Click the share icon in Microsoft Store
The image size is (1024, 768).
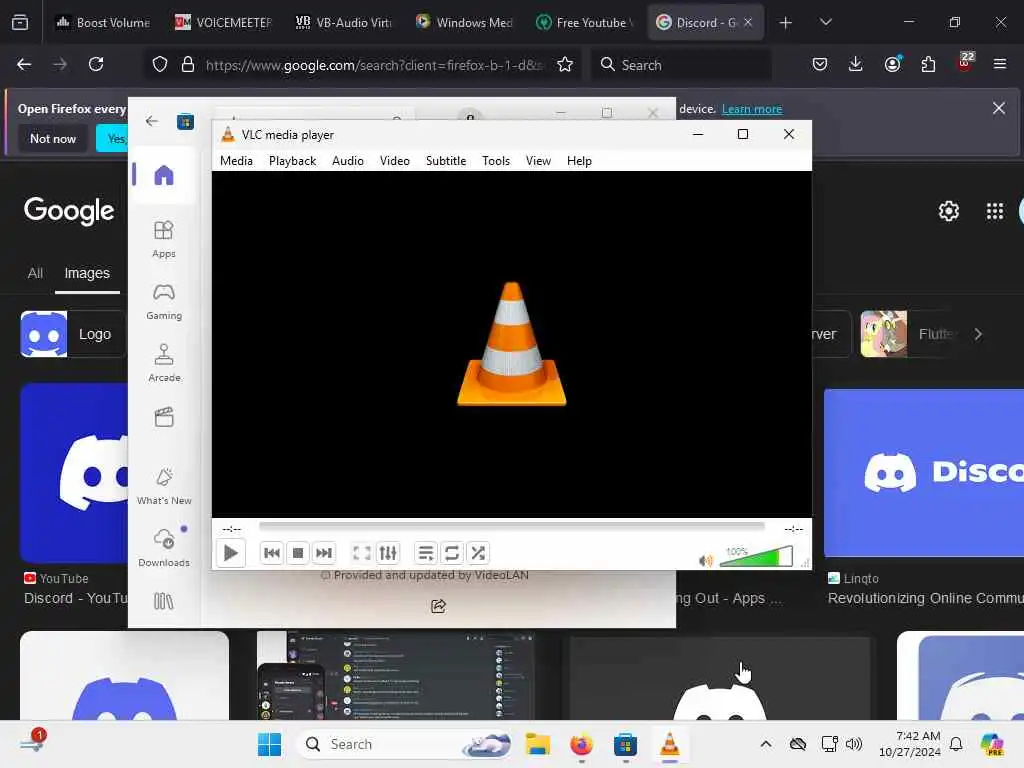pos(438,607)
